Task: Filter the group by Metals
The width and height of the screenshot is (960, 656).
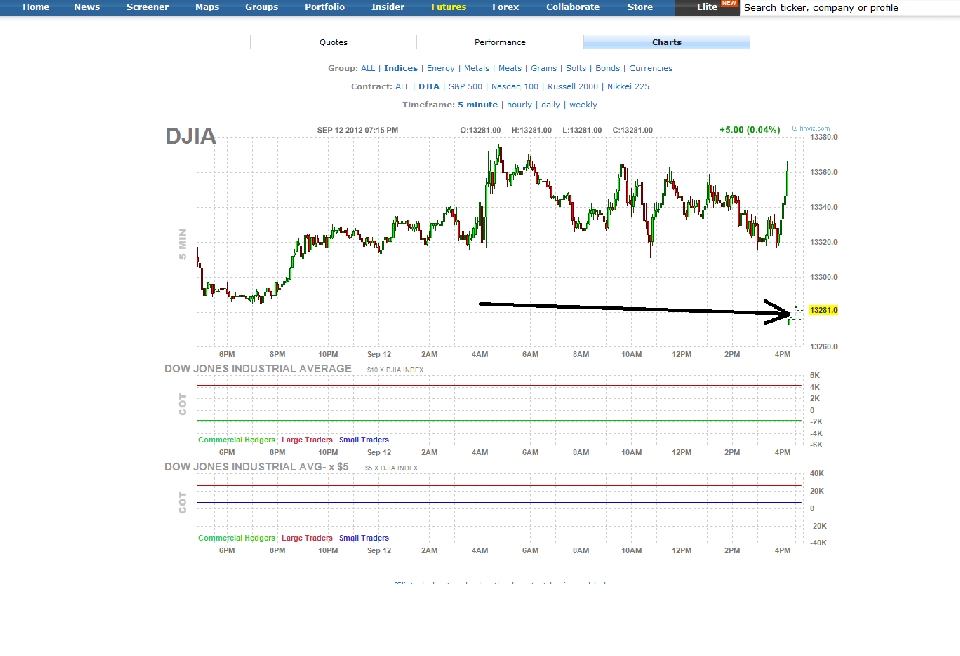Action: pyautogui.click(x=476, y=68)
